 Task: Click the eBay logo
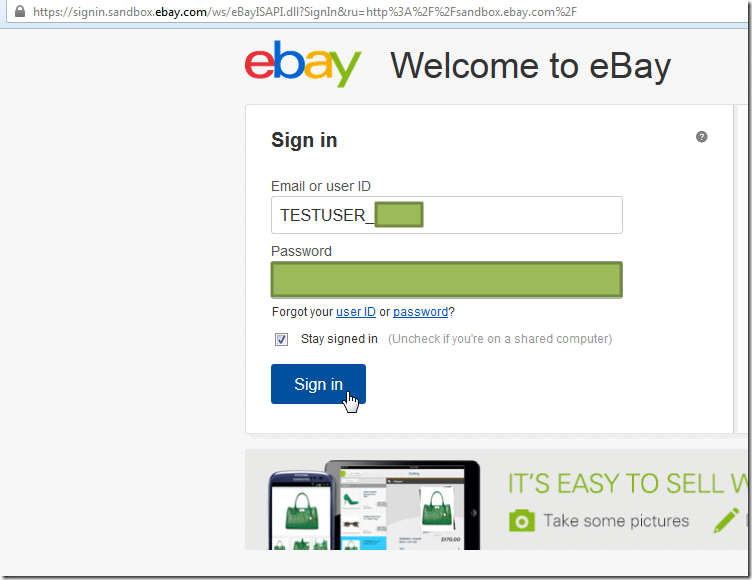(303, 64)
